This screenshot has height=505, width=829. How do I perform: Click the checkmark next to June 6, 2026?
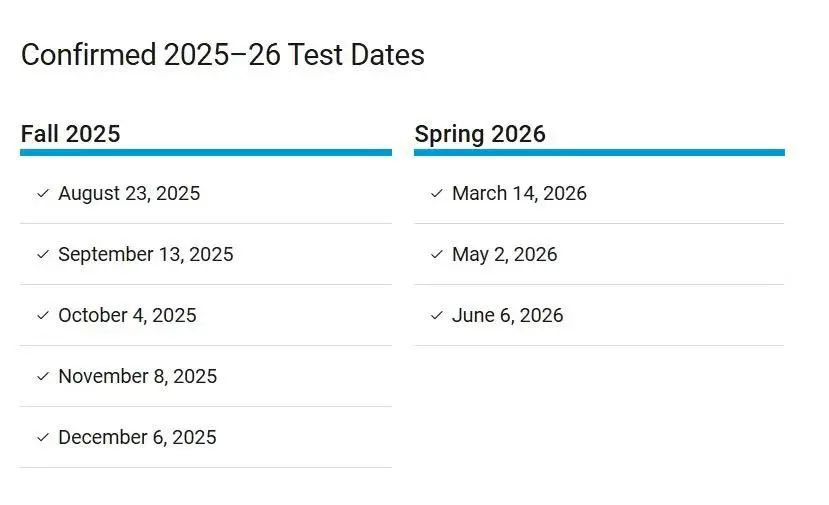(x=437, y=315)
